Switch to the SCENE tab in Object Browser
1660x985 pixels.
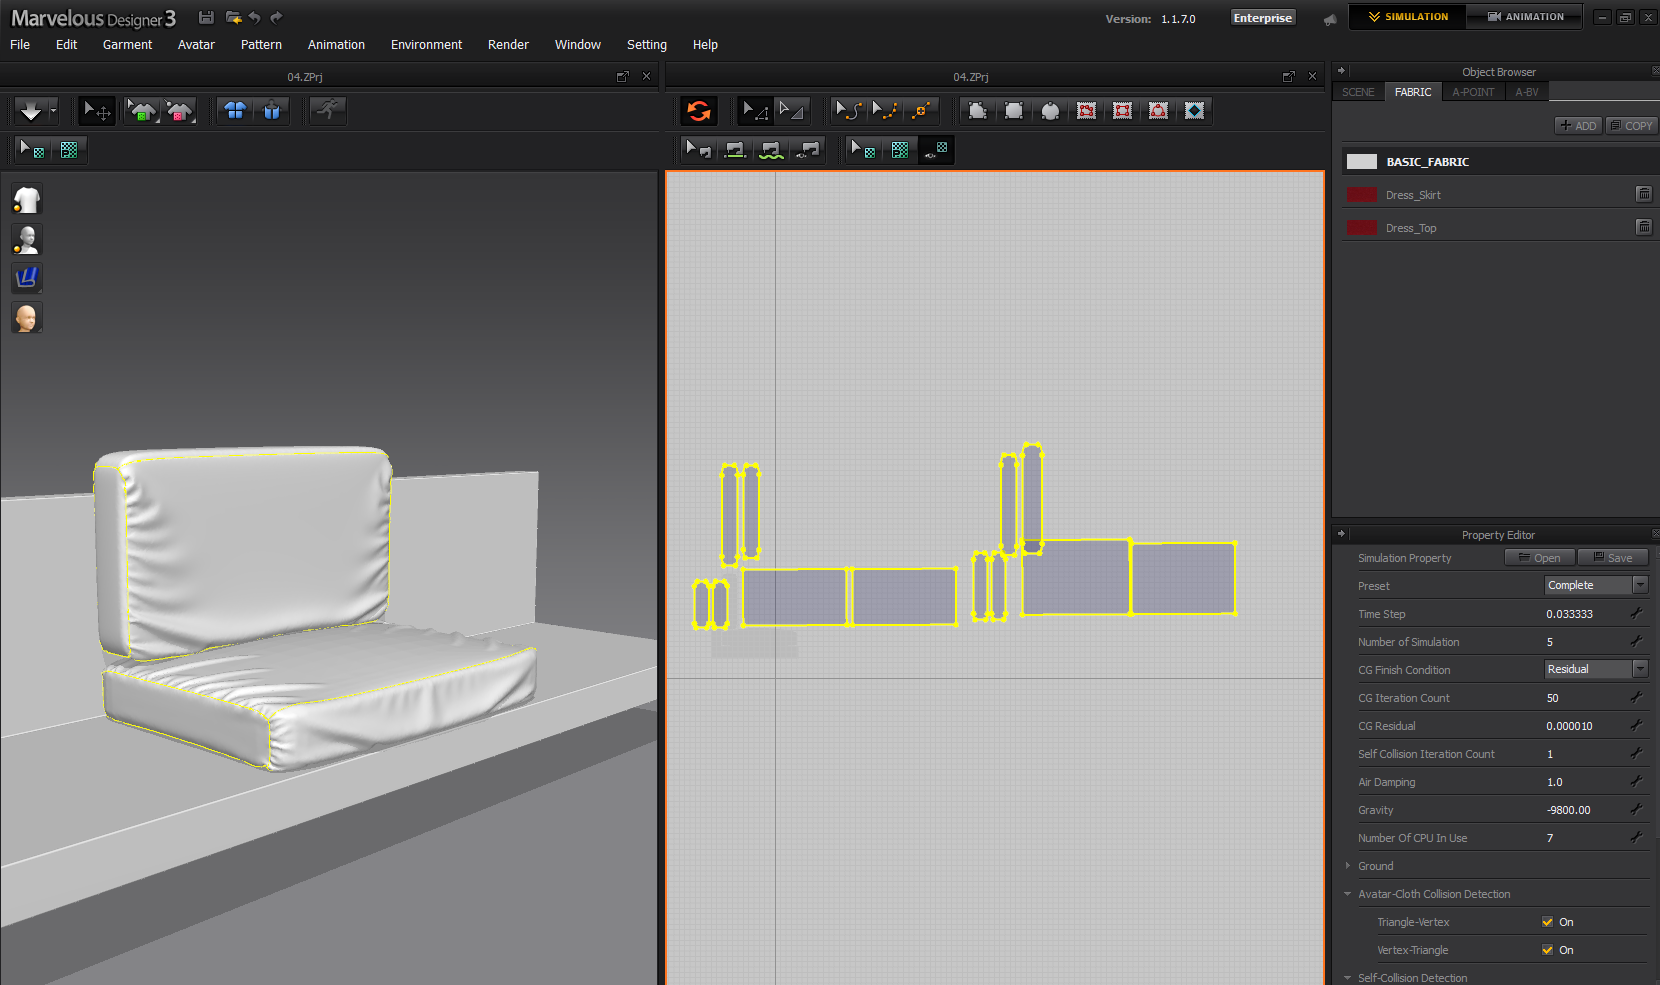pos(1358,92)
